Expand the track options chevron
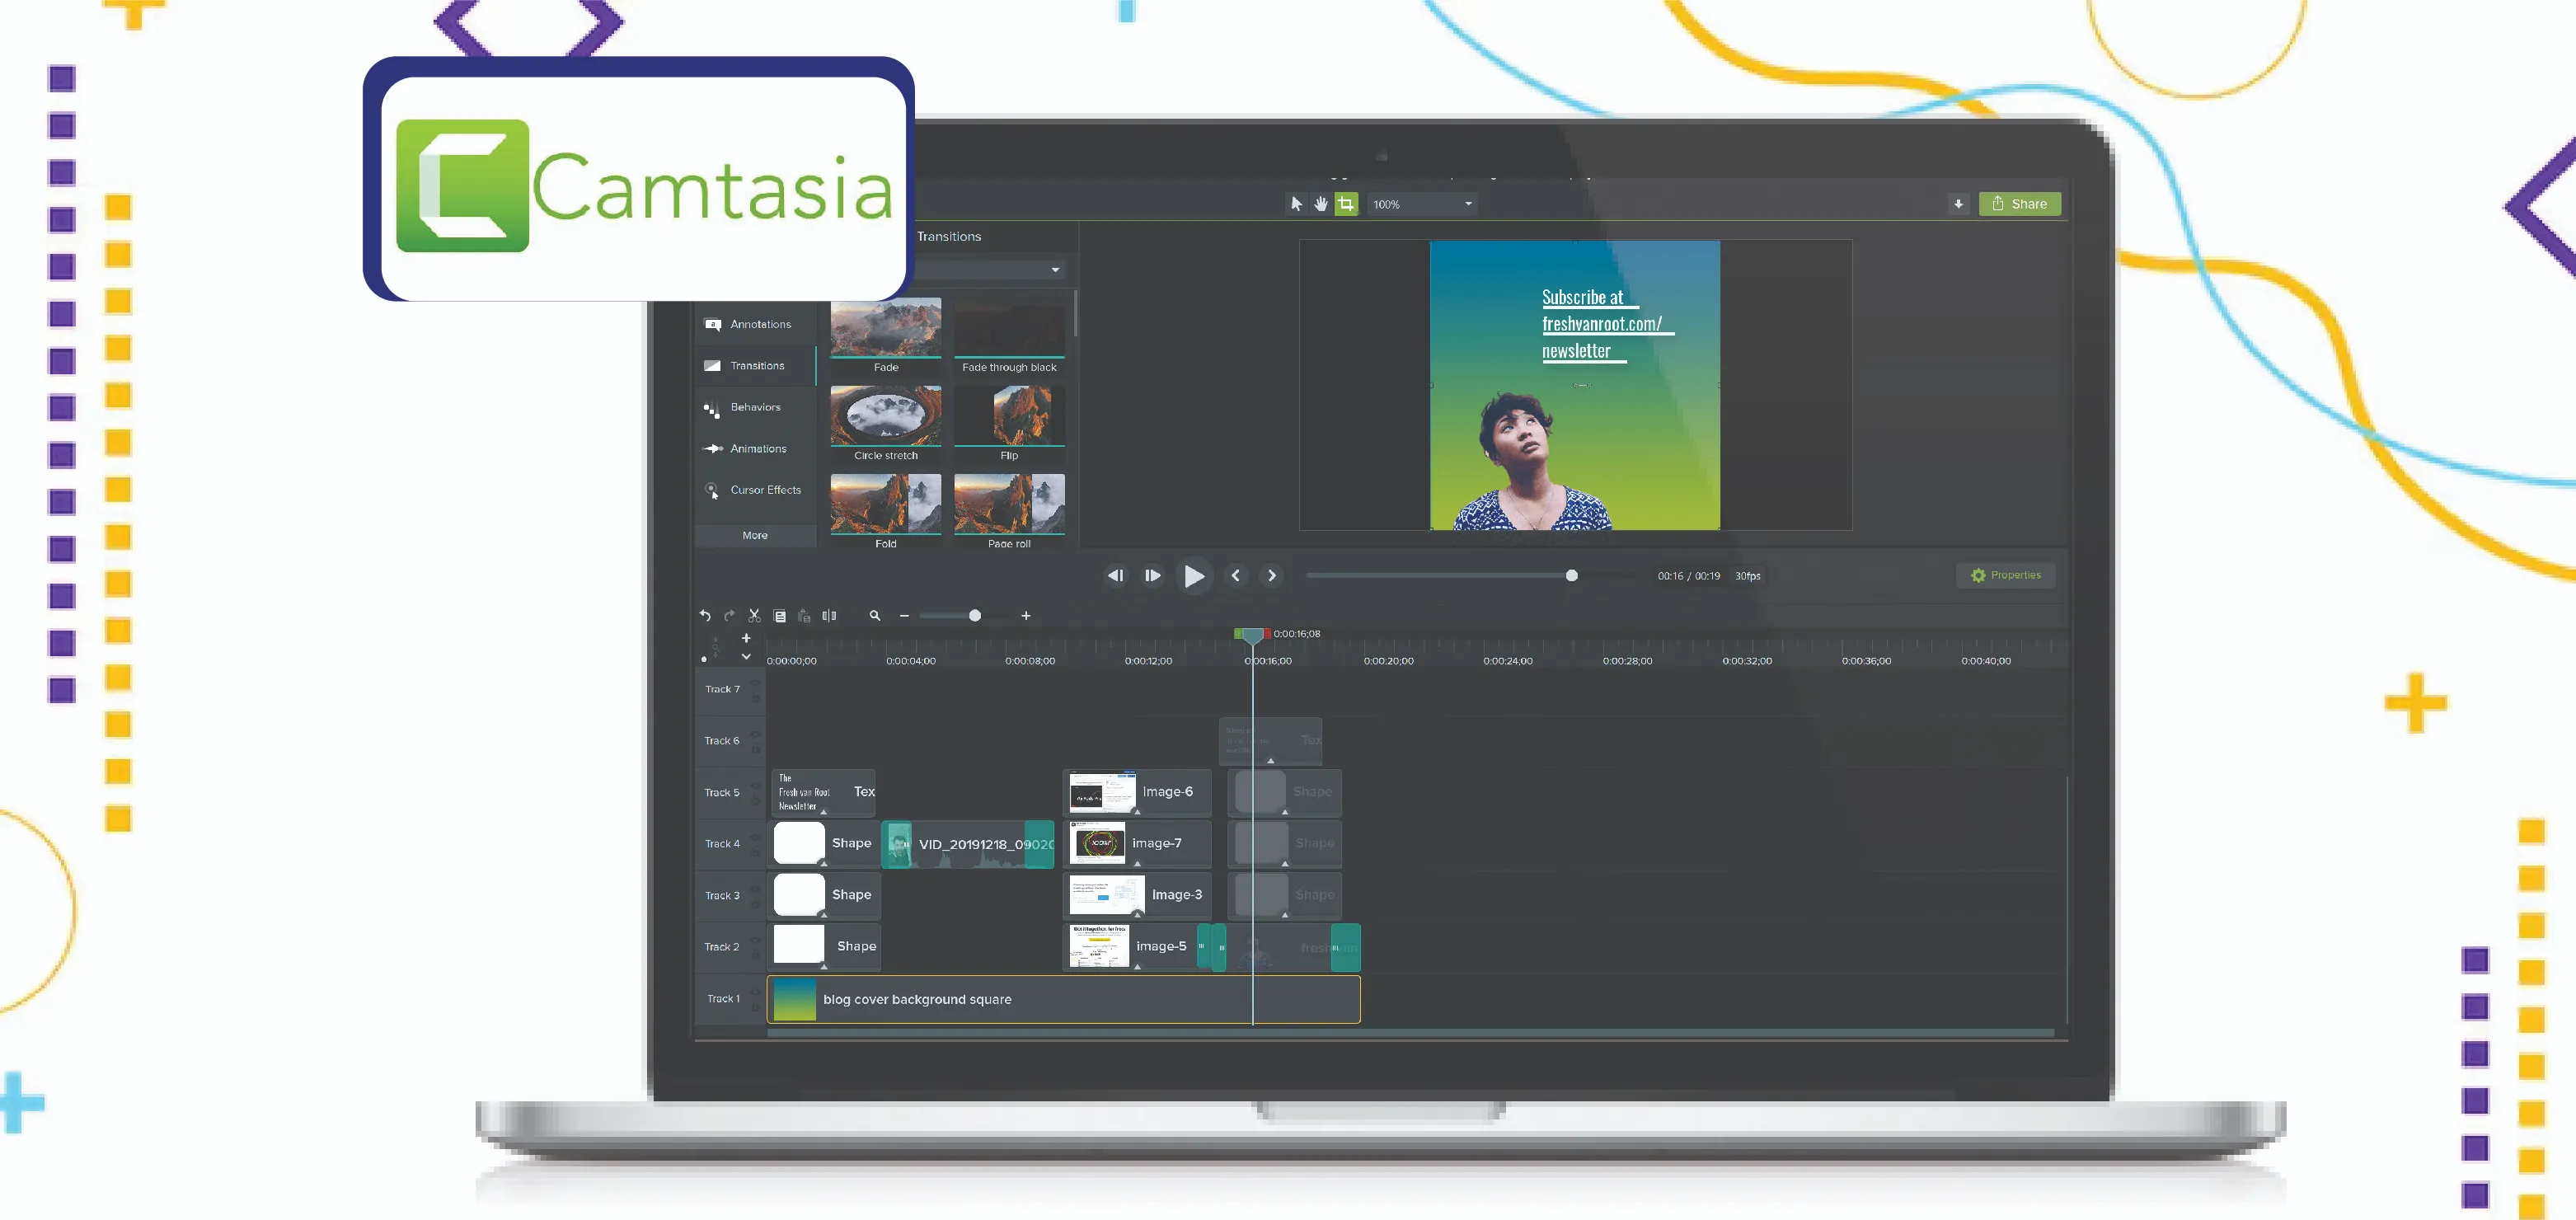Viewport: 2576px width, 1220px height. tap(745, 657)
